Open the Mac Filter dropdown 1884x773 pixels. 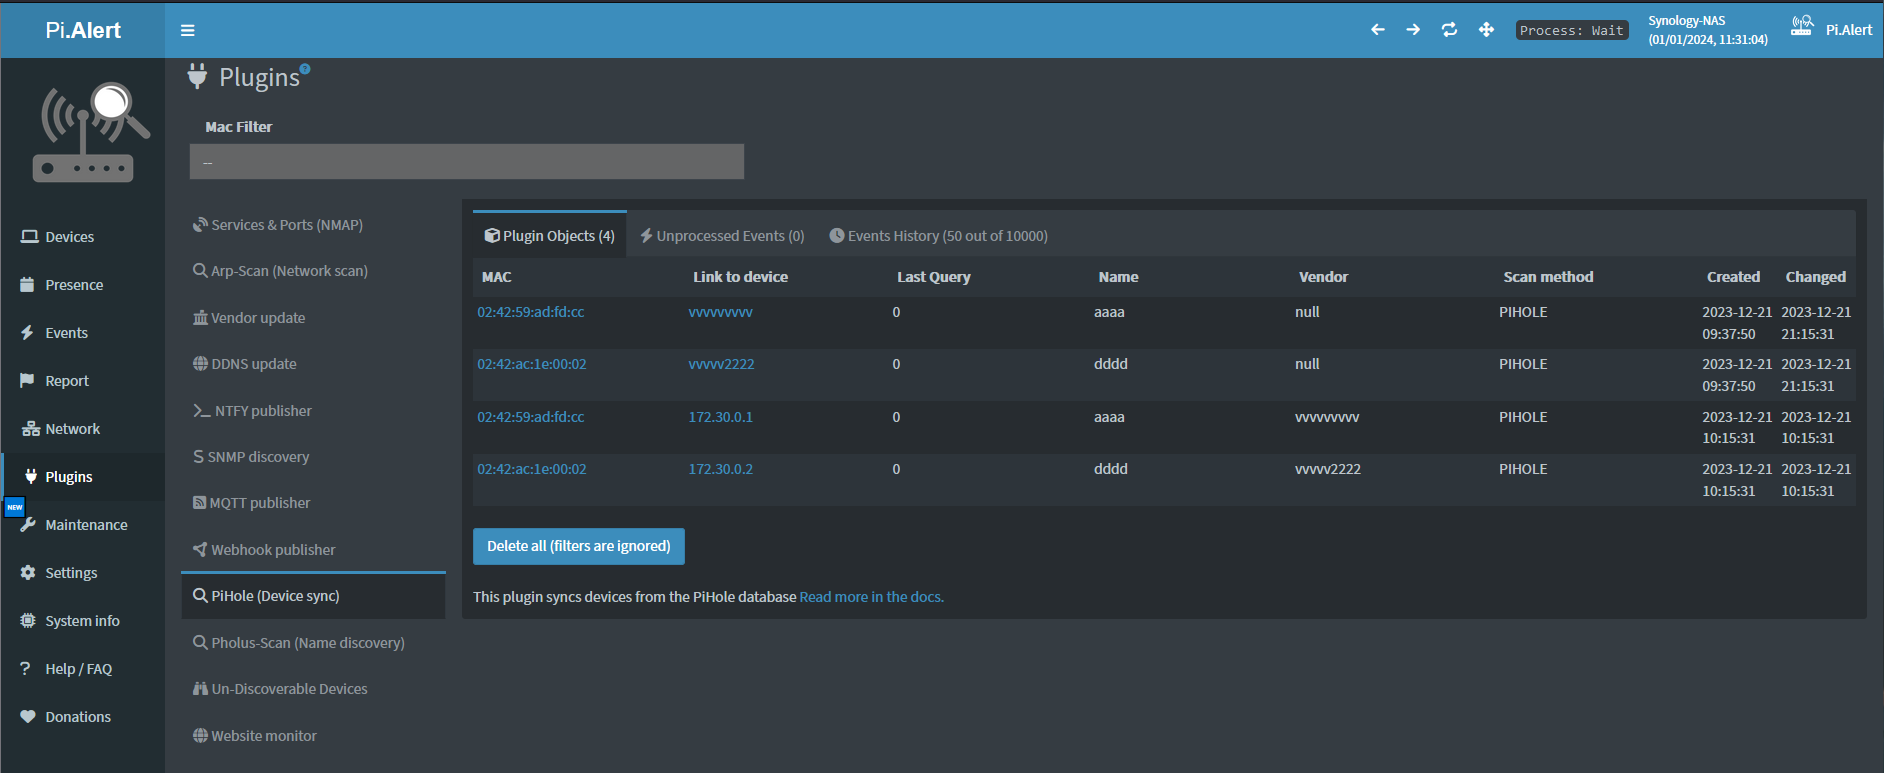[x=466, y=162]
